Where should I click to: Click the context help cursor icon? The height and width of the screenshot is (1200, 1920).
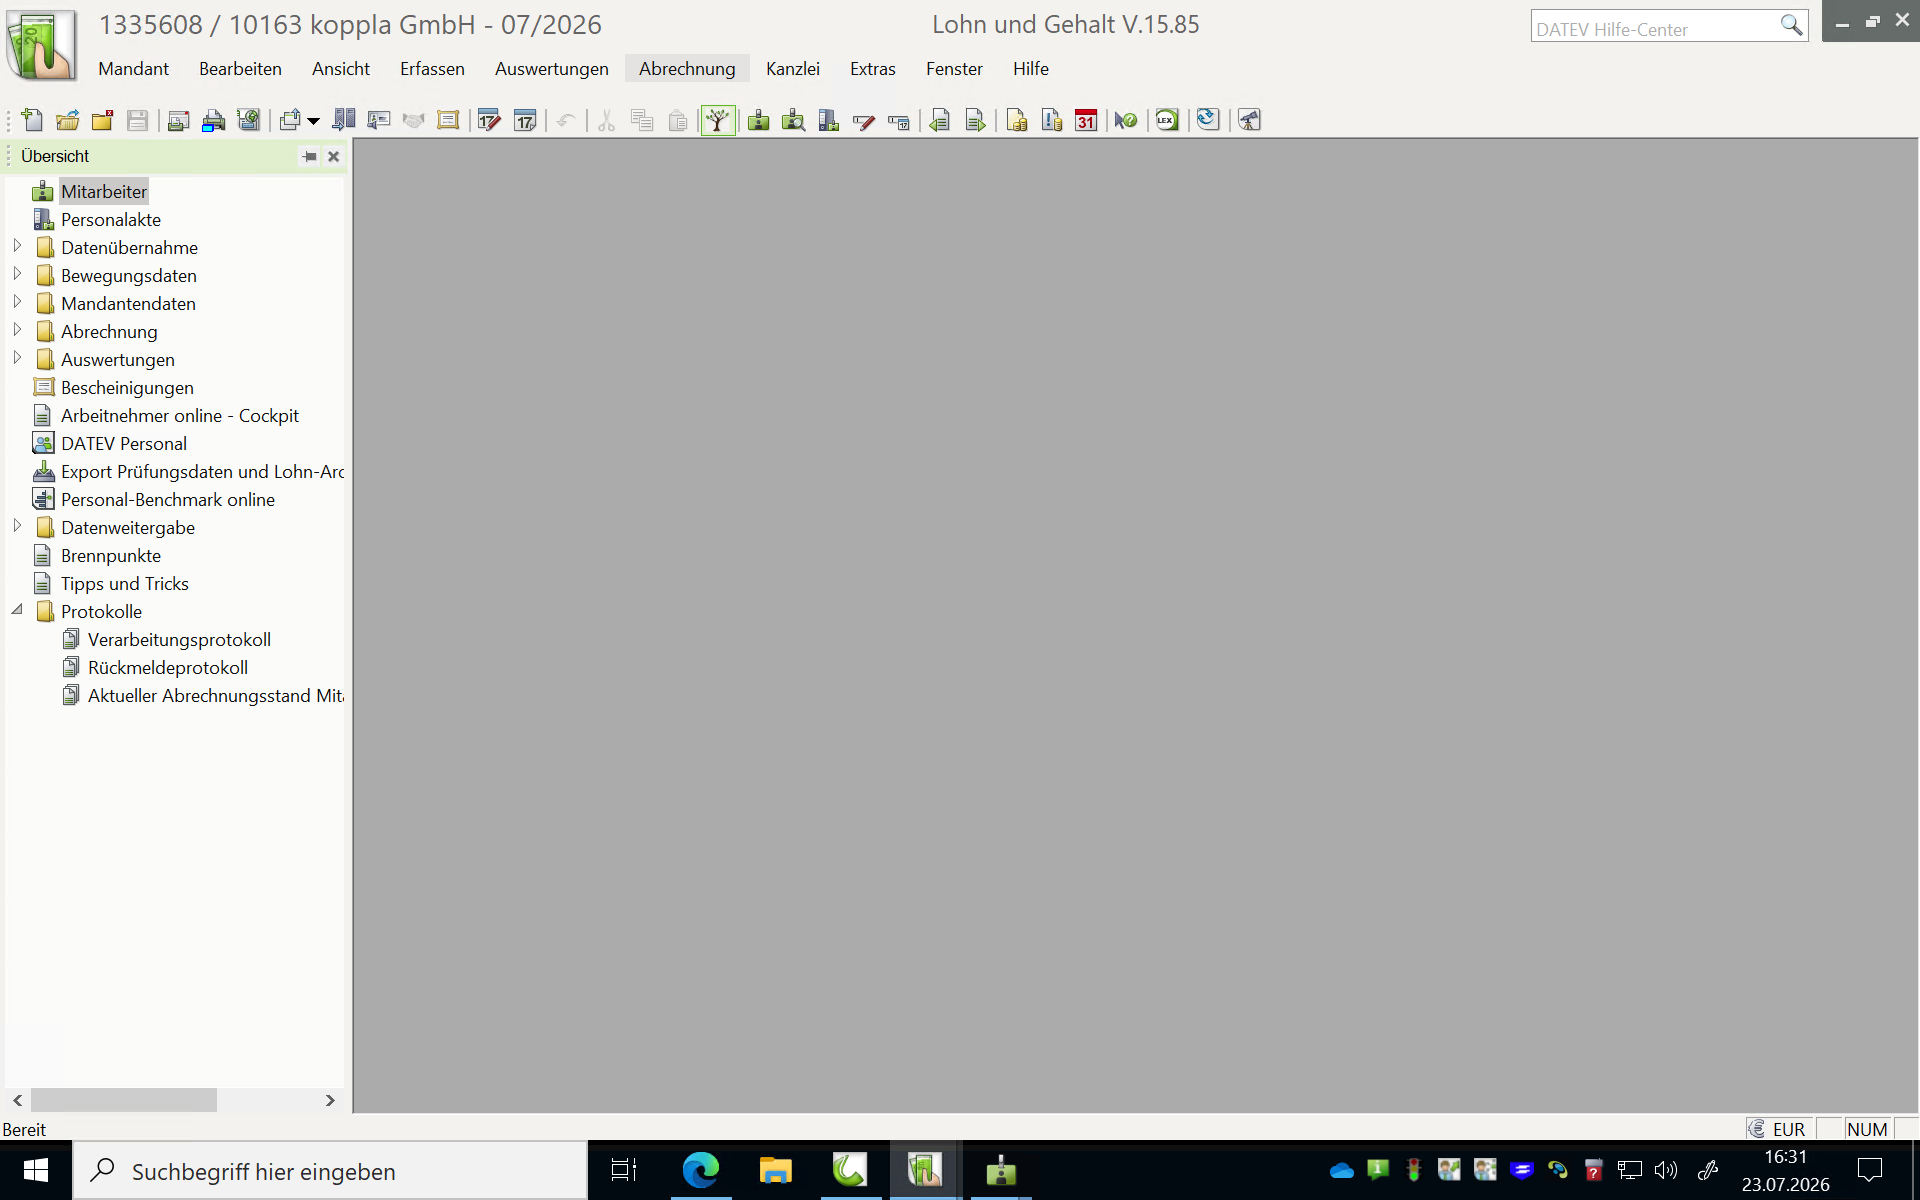tap(1126, 121)
